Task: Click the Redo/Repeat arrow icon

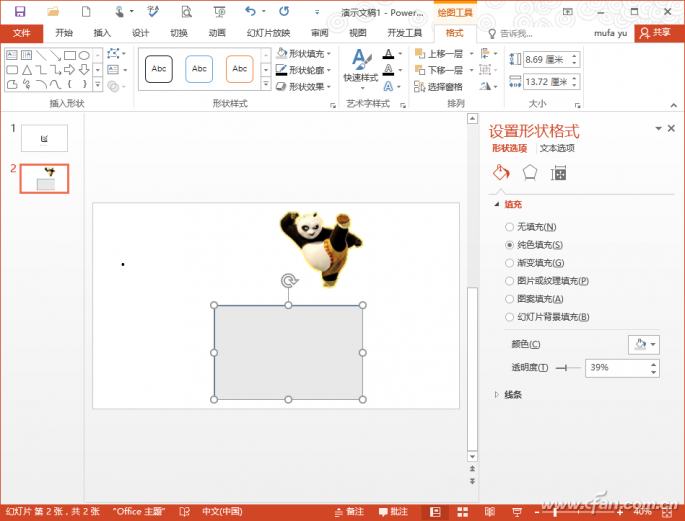Action: (284, 11)
